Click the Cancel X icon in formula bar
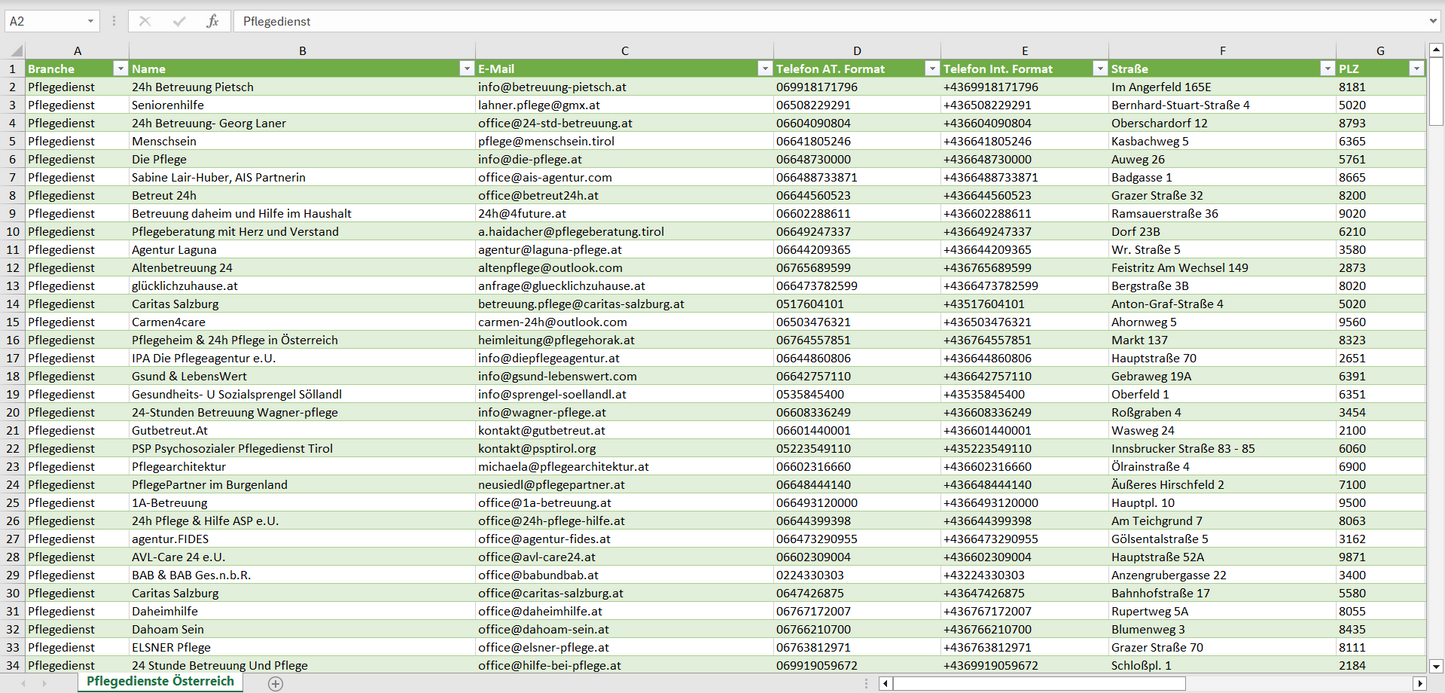Screen dimensions: 1445x693 tap(145, 21)
